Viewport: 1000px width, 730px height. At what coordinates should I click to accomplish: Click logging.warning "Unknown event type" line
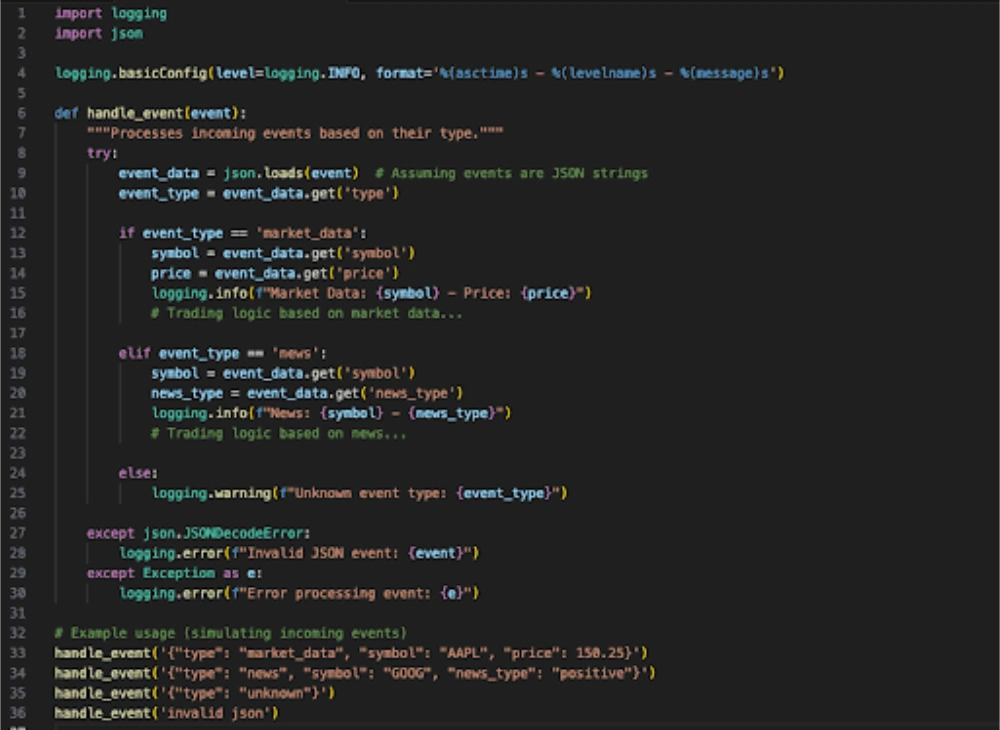(359, 493)
